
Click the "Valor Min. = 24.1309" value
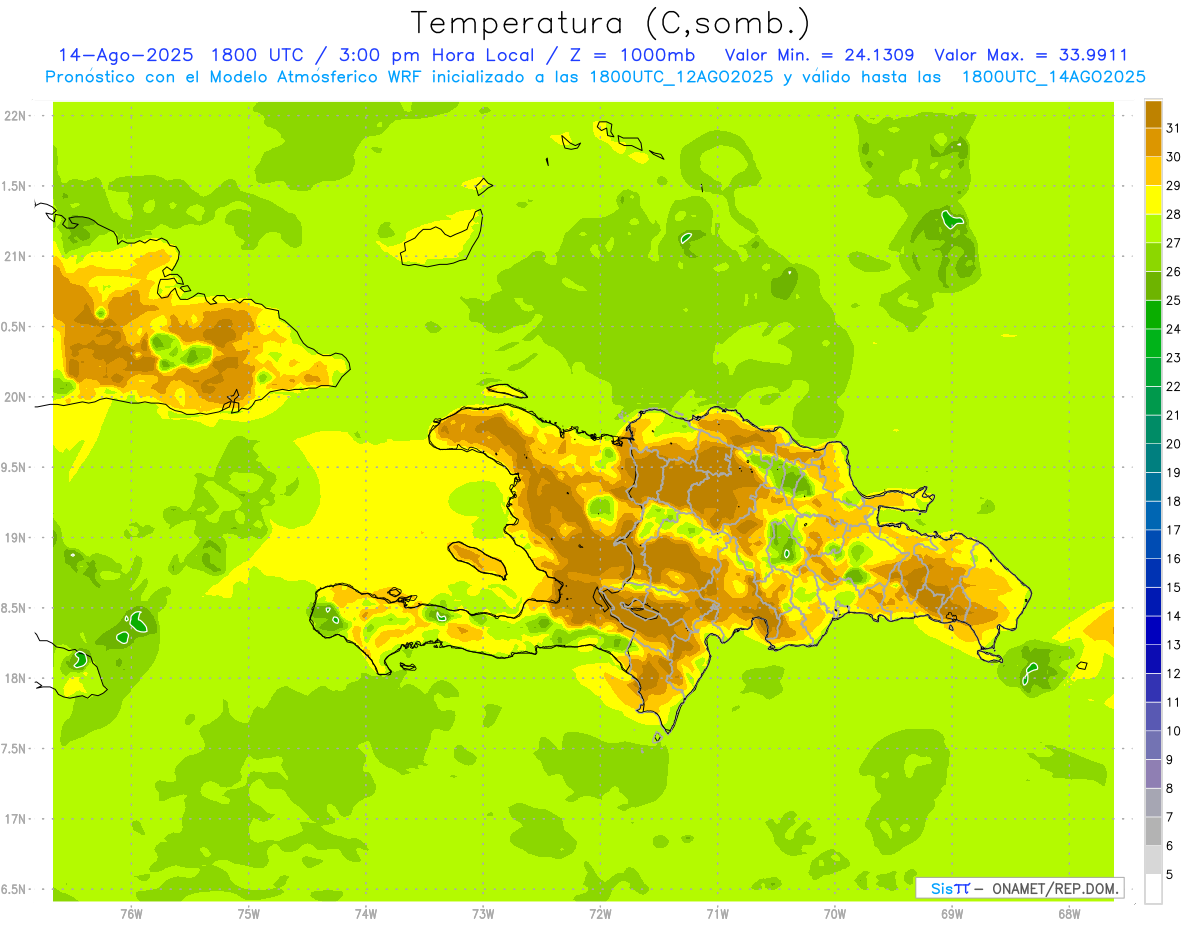[x=820, y=55]
